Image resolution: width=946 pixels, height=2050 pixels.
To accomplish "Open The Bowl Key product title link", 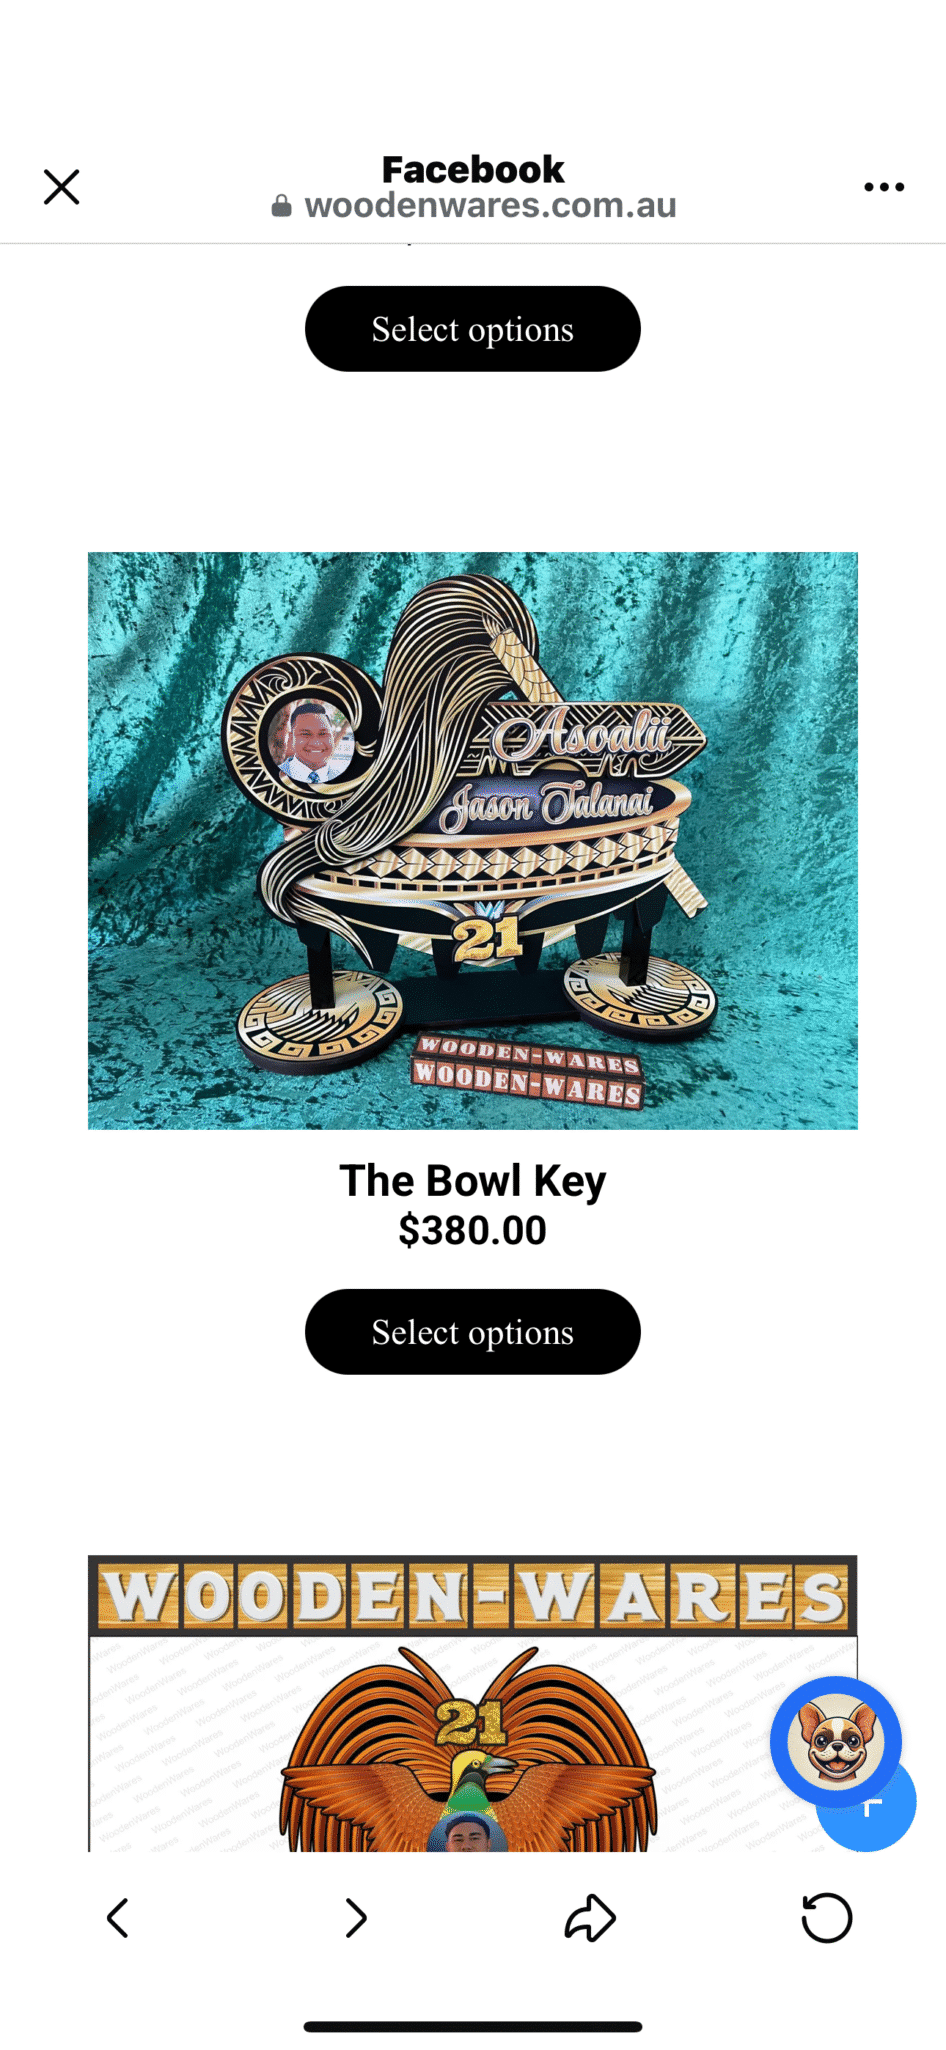I will pos(473,1181).
